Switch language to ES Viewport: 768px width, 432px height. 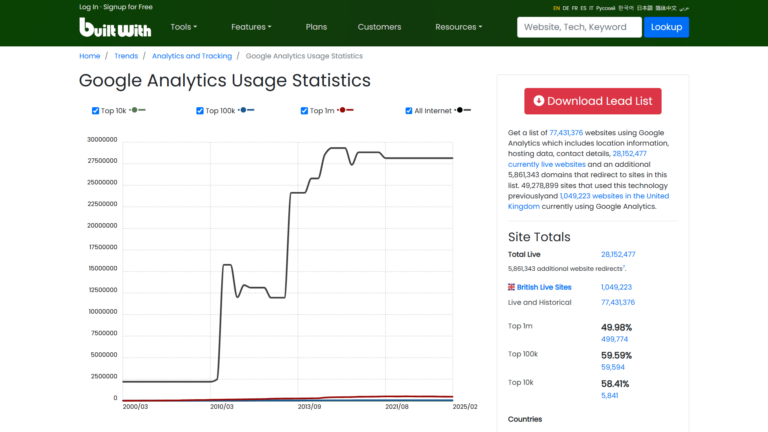click(x=583, y=8)
